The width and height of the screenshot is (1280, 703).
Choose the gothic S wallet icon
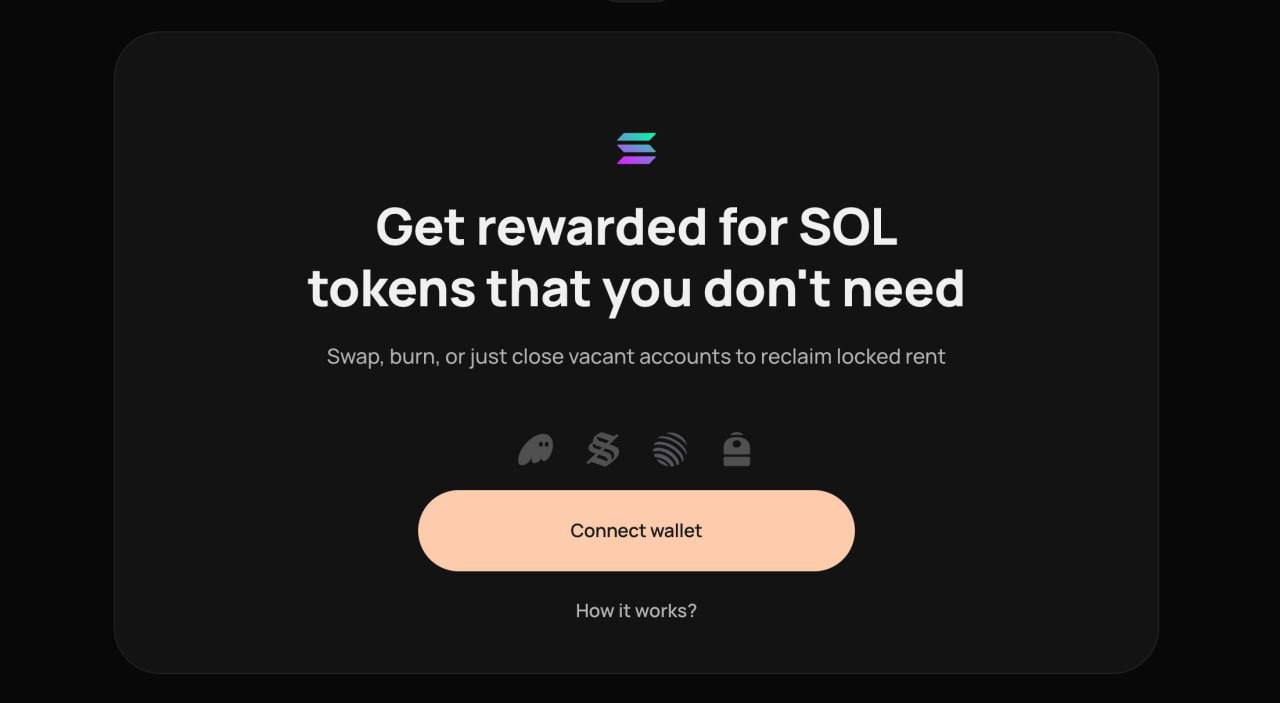tap(603, 450)
